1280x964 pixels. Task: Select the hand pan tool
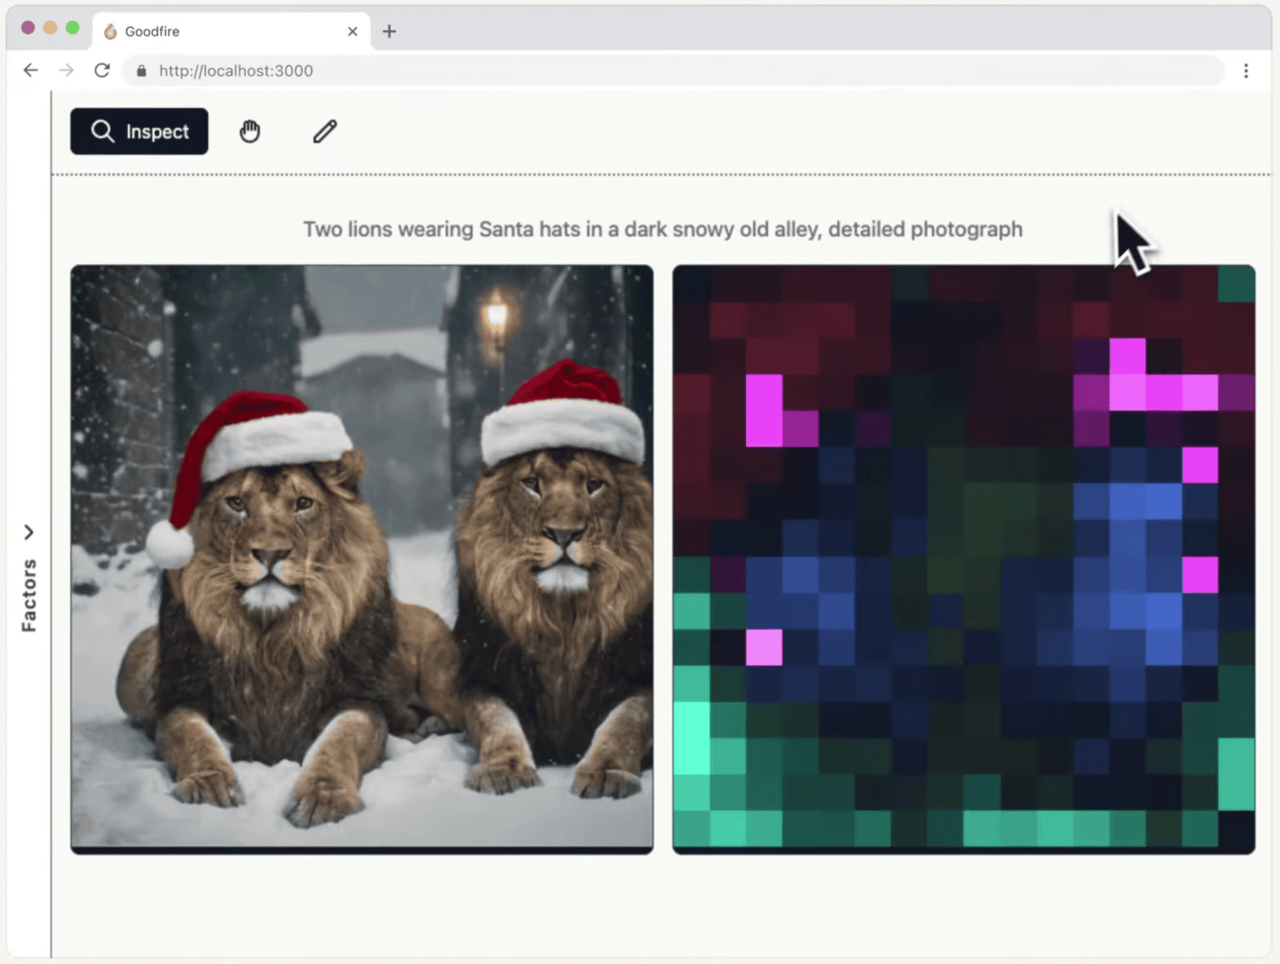pos(250,131)
